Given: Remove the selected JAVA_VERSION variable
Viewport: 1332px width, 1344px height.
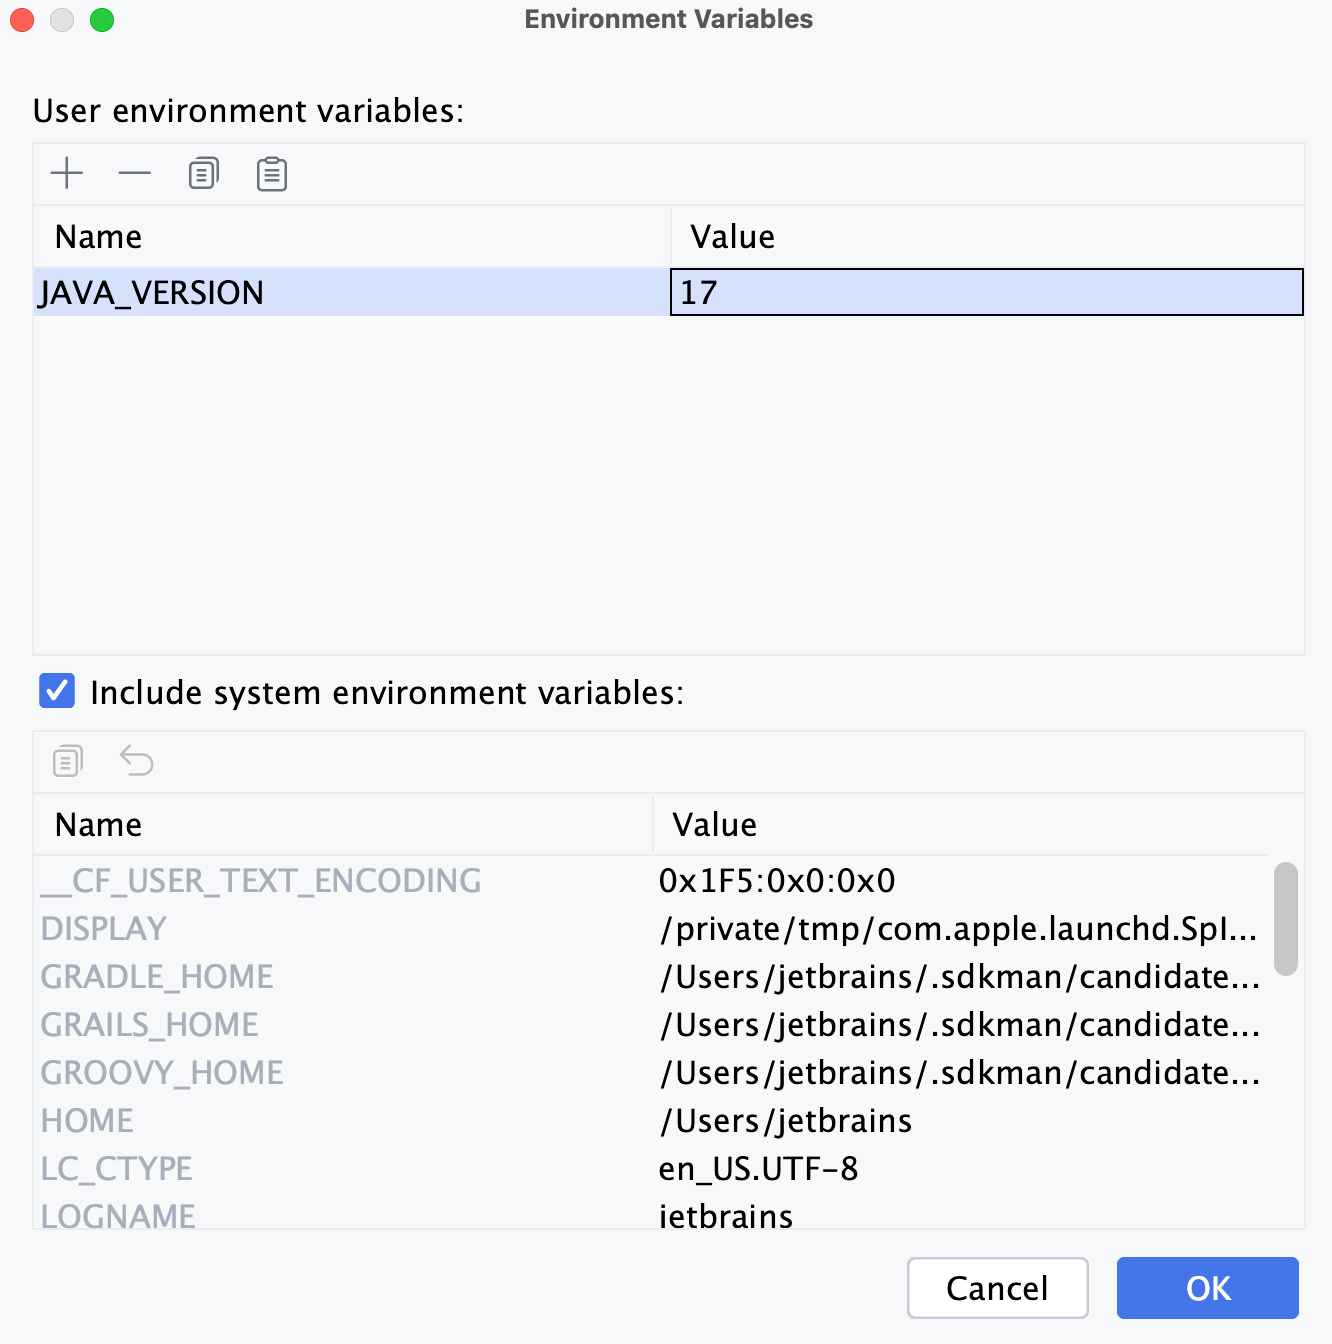Looking at the screenshot, I should 135,172.
